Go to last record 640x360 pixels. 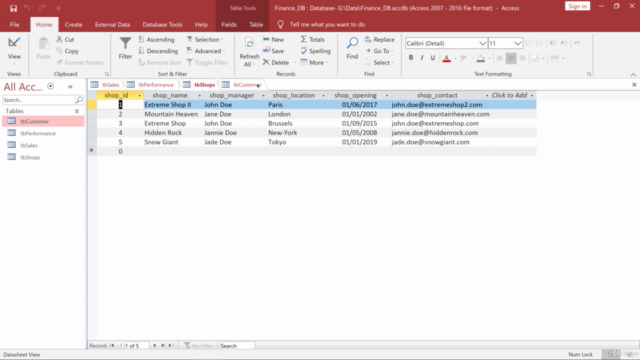tap(163, 346)
